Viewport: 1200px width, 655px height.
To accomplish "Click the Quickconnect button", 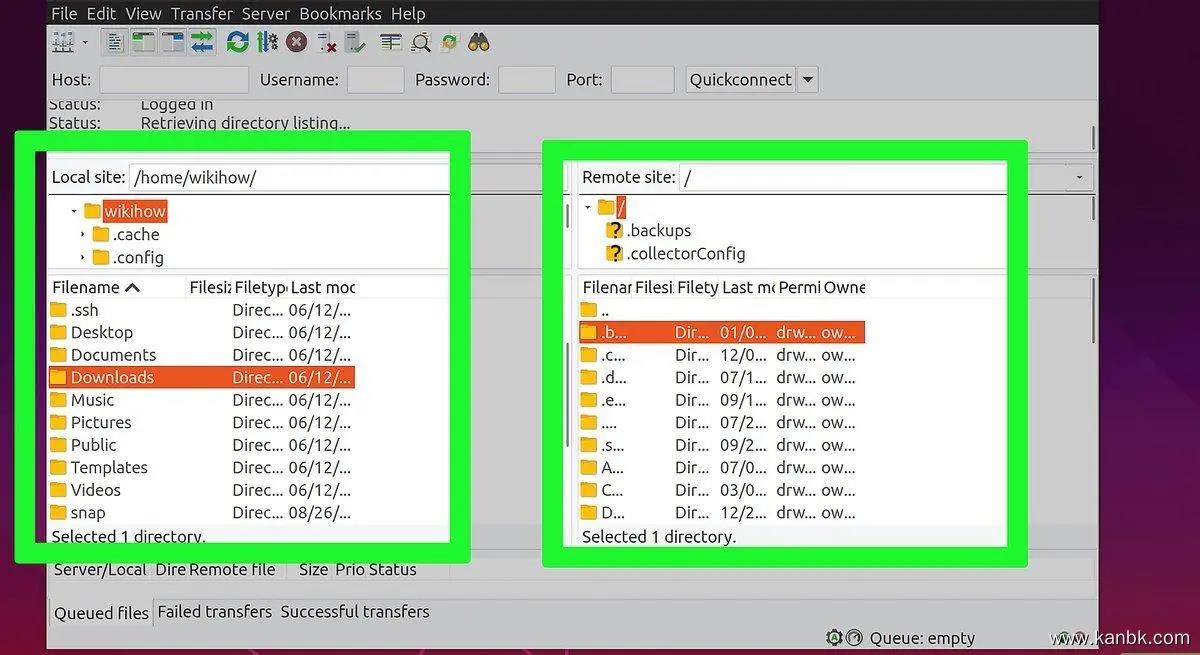I will coord(740,80).
